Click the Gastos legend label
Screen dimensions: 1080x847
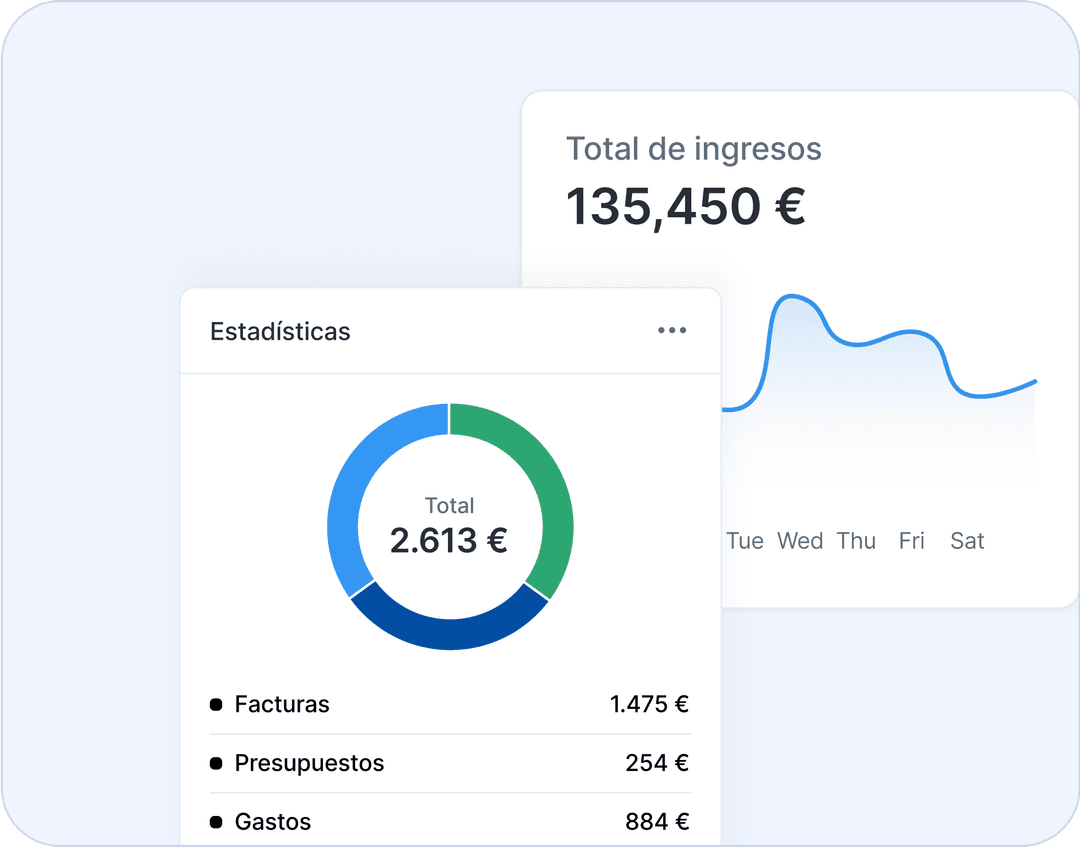pyautogui.click(x=273, y=823)
